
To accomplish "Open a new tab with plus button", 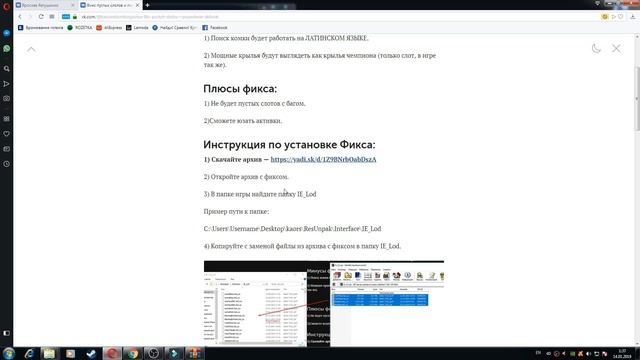I will 147,5.
